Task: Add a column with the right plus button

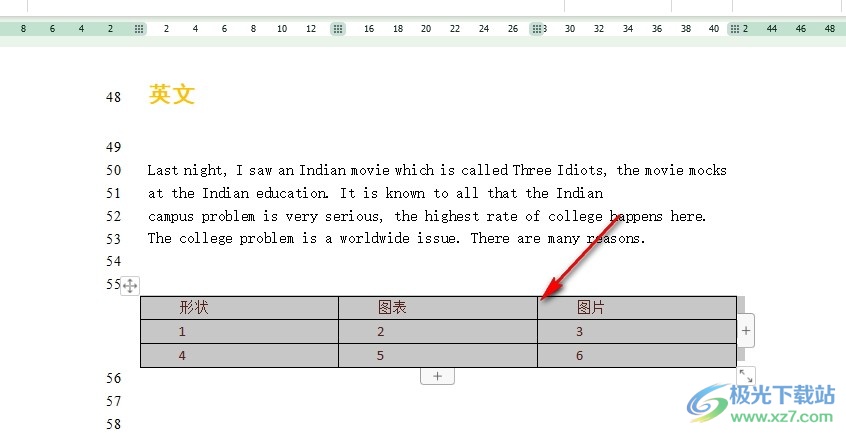Action: pyautogui.click(x=746, y=330)
